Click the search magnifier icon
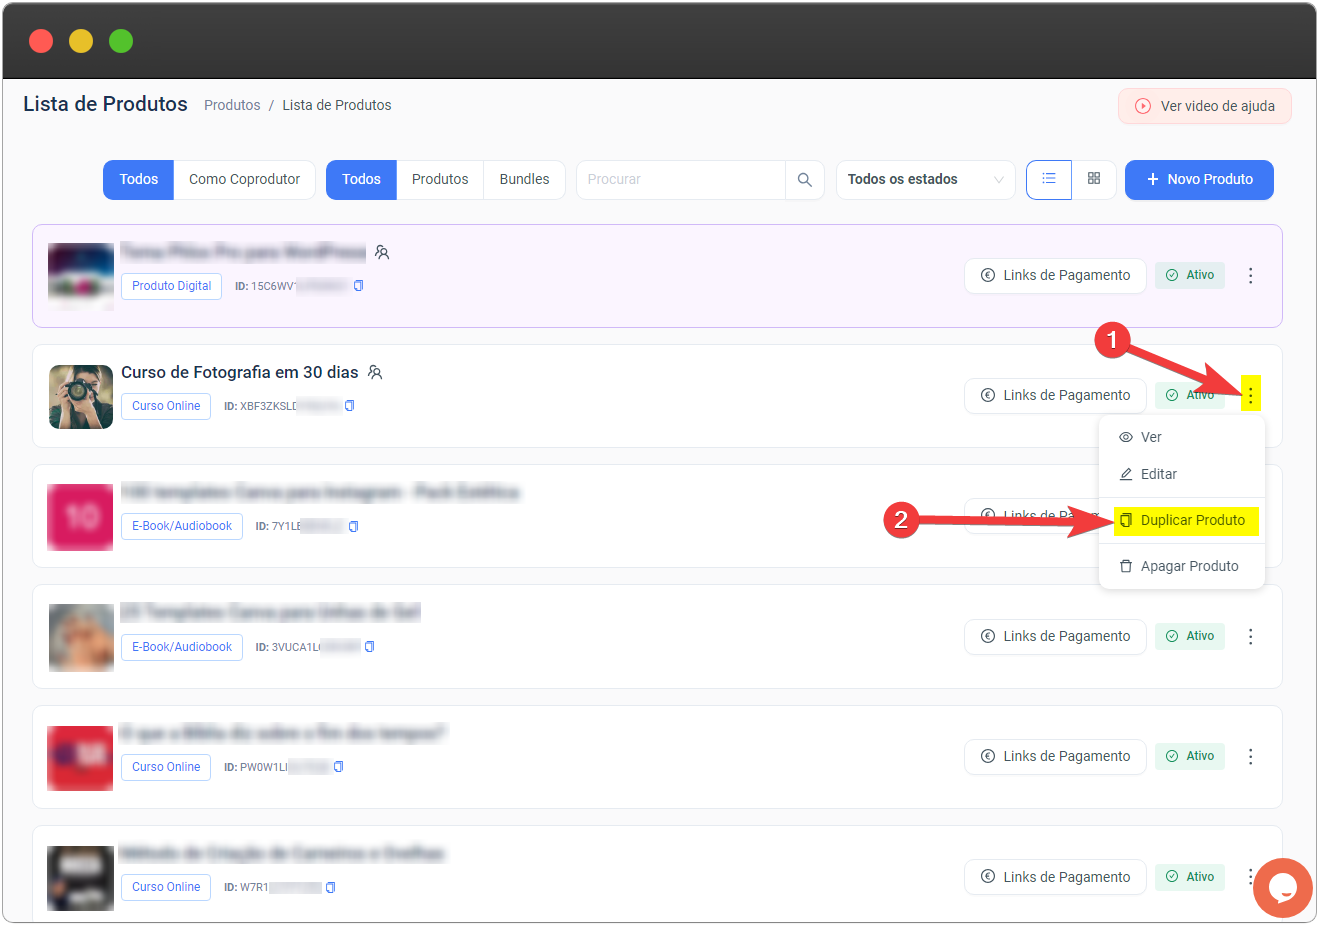This screenshot has width=1319, height=925. 804,180
